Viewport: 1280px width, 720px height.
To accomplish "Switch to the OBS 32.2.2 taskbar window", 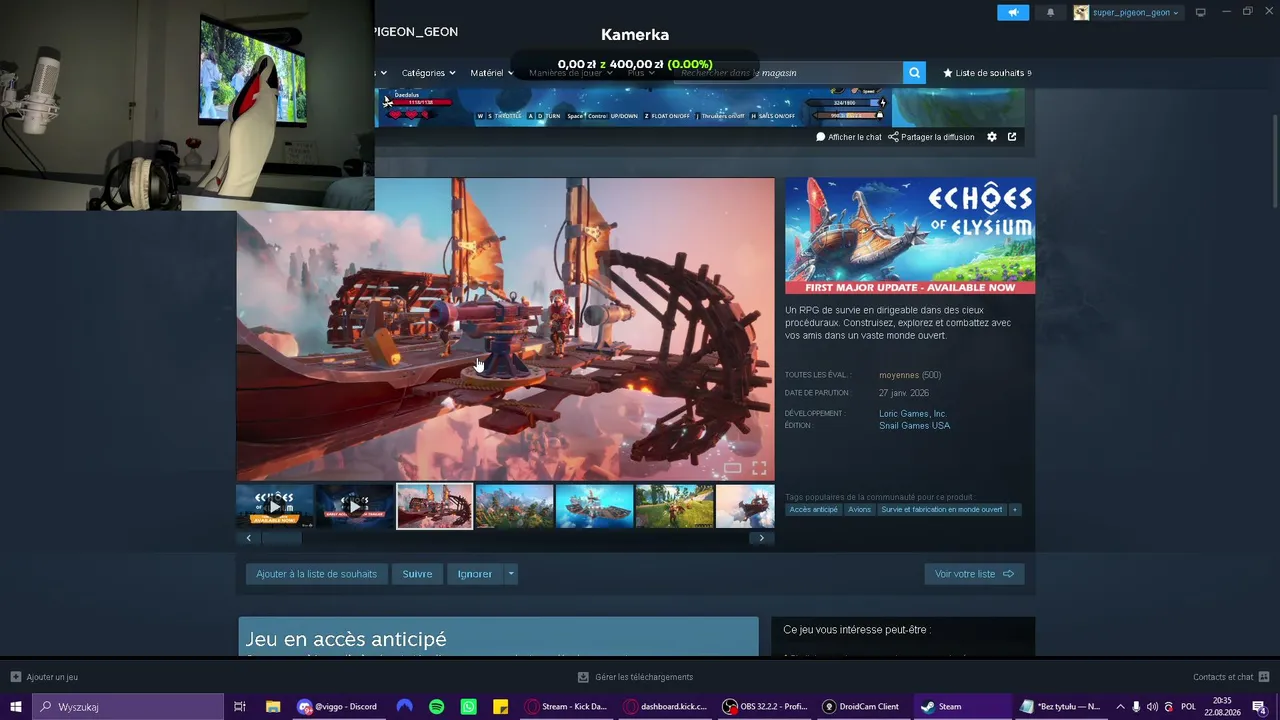I will [765, 707].
